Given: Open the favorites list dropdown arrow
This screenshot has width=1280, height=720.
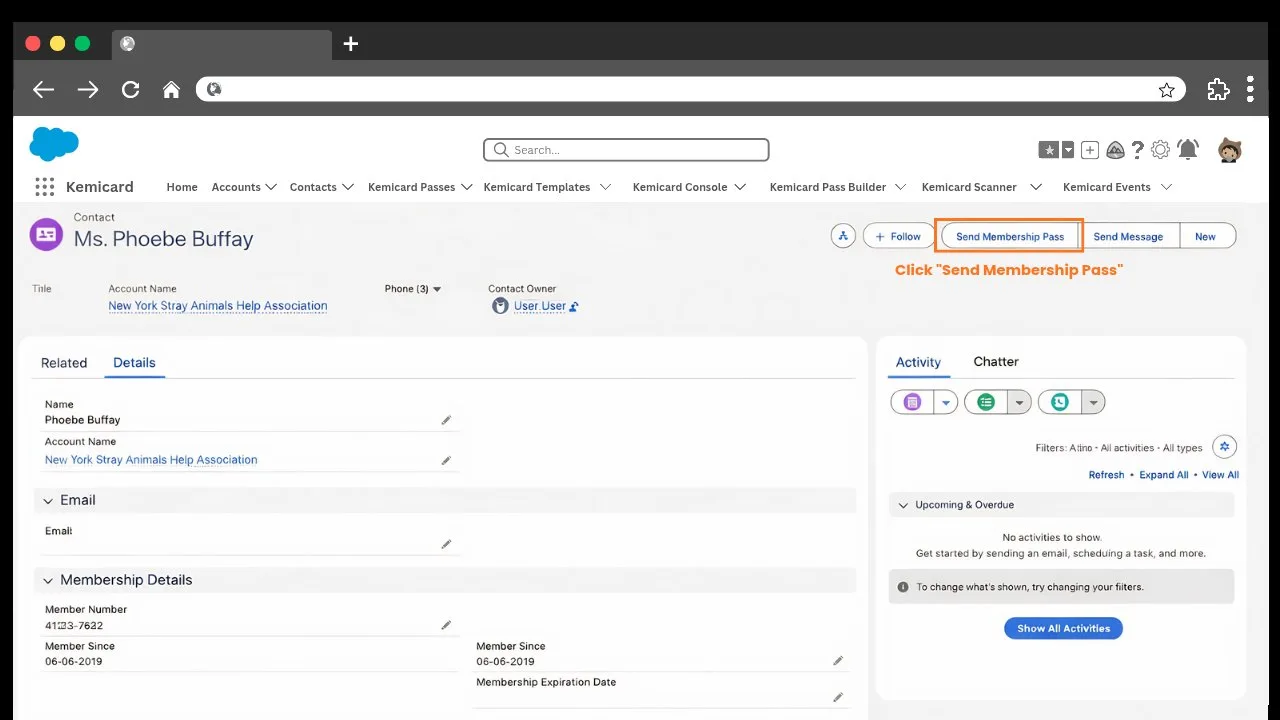Looking at the screenshot, I should pos(1067,150).
